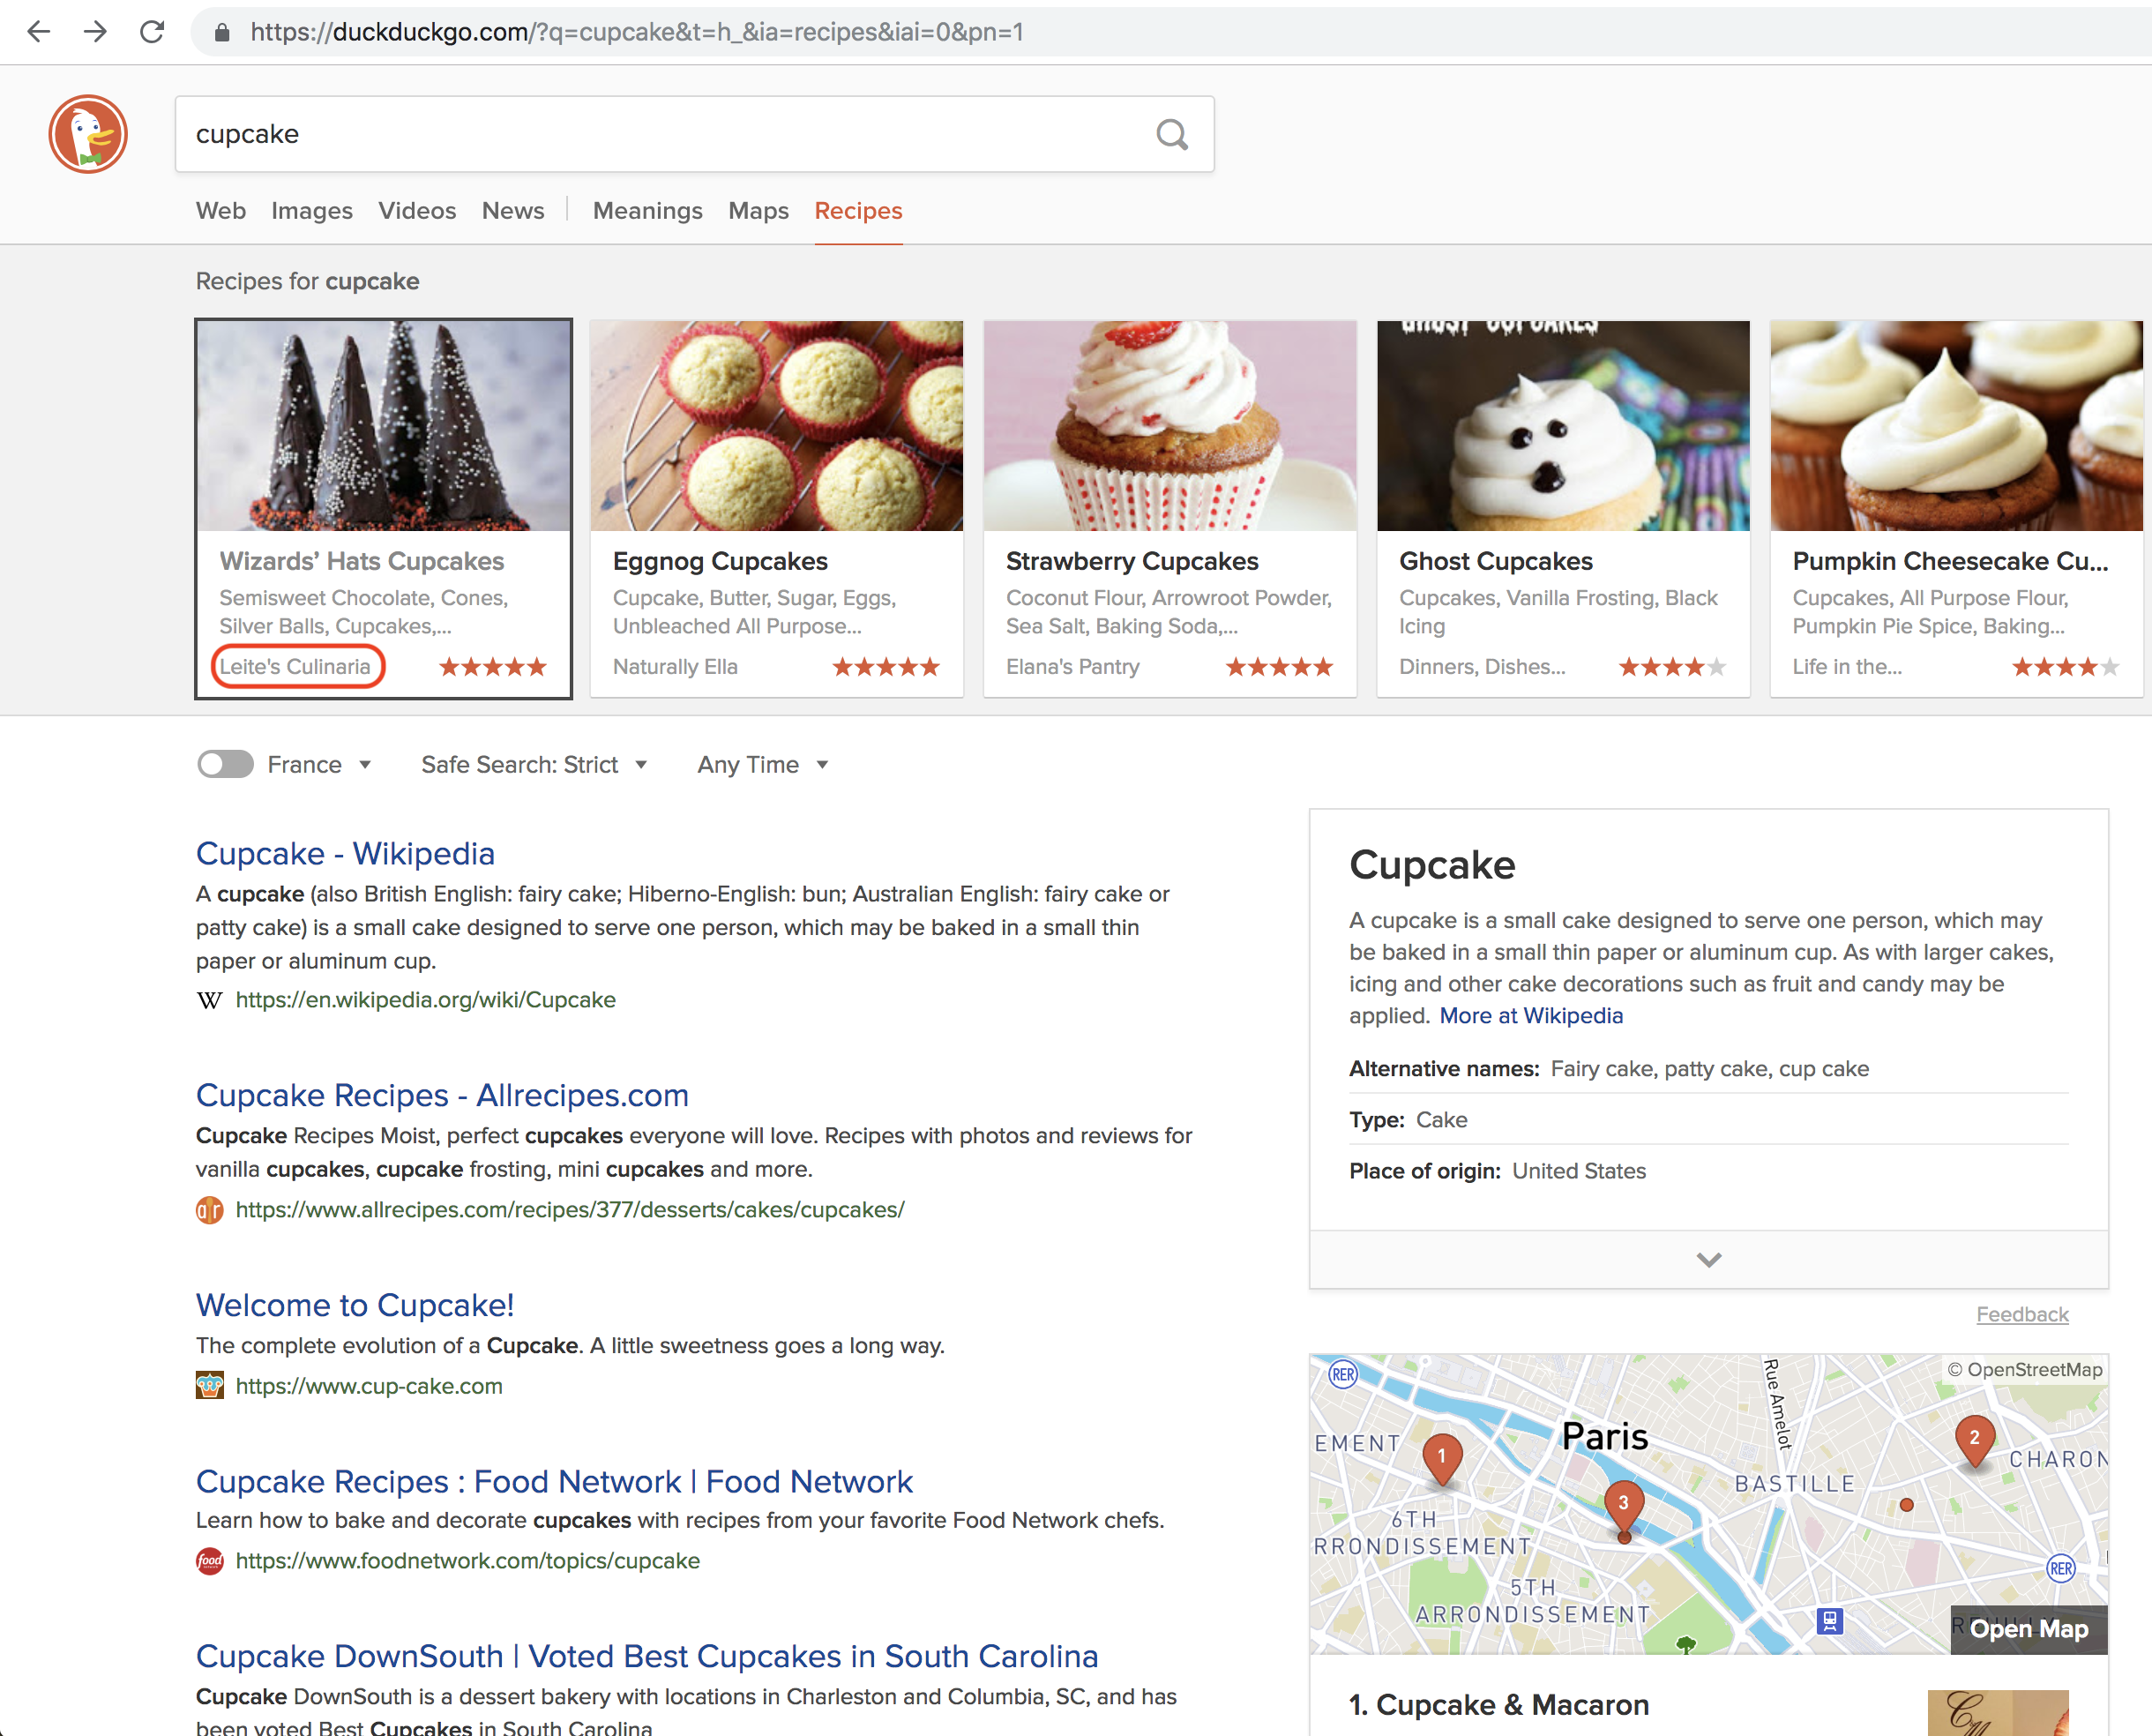Screen dimensions: 2152x1736
Task: Open Safe Search: Strict dropdown
Action: (x=534, y=765)
